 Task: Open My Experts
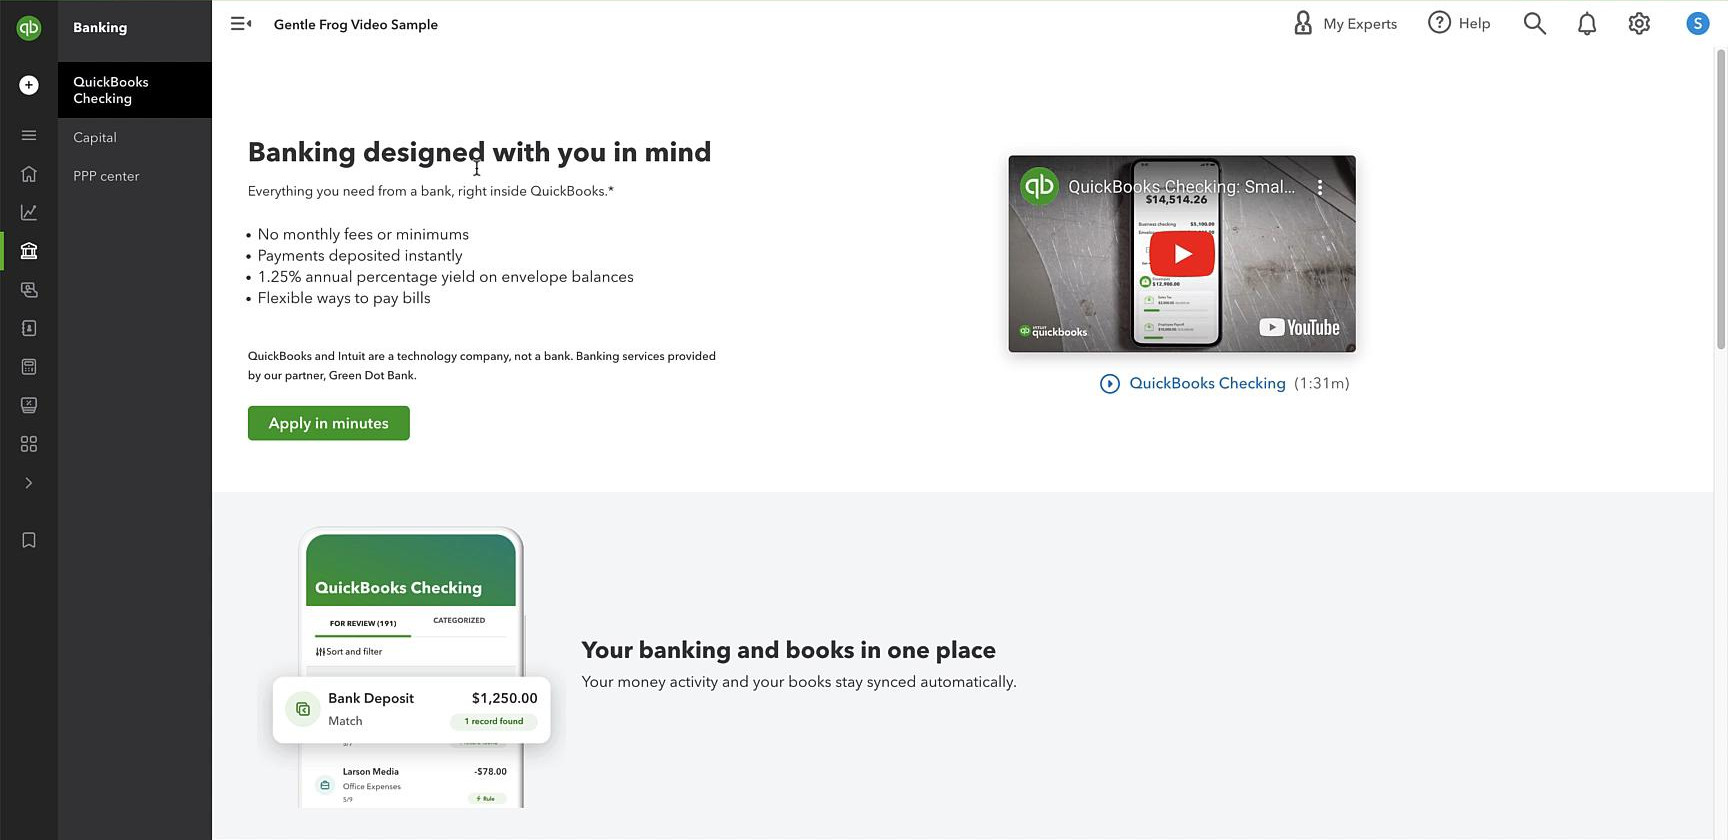(x=1345, y=24)
